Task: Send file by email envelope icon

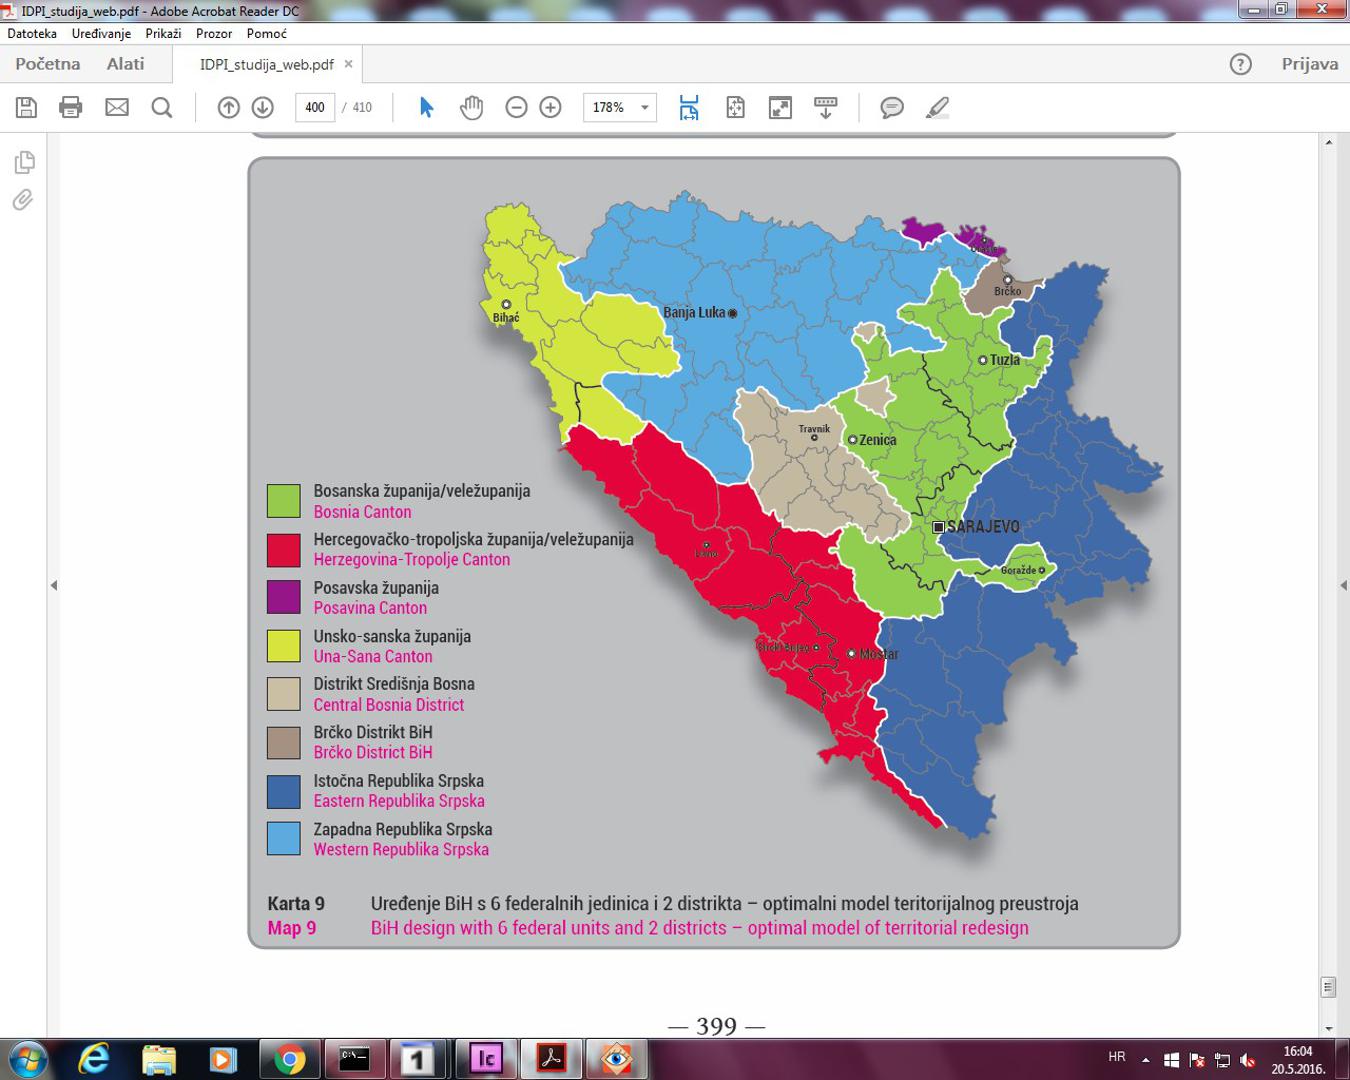Action: [117, 108]
